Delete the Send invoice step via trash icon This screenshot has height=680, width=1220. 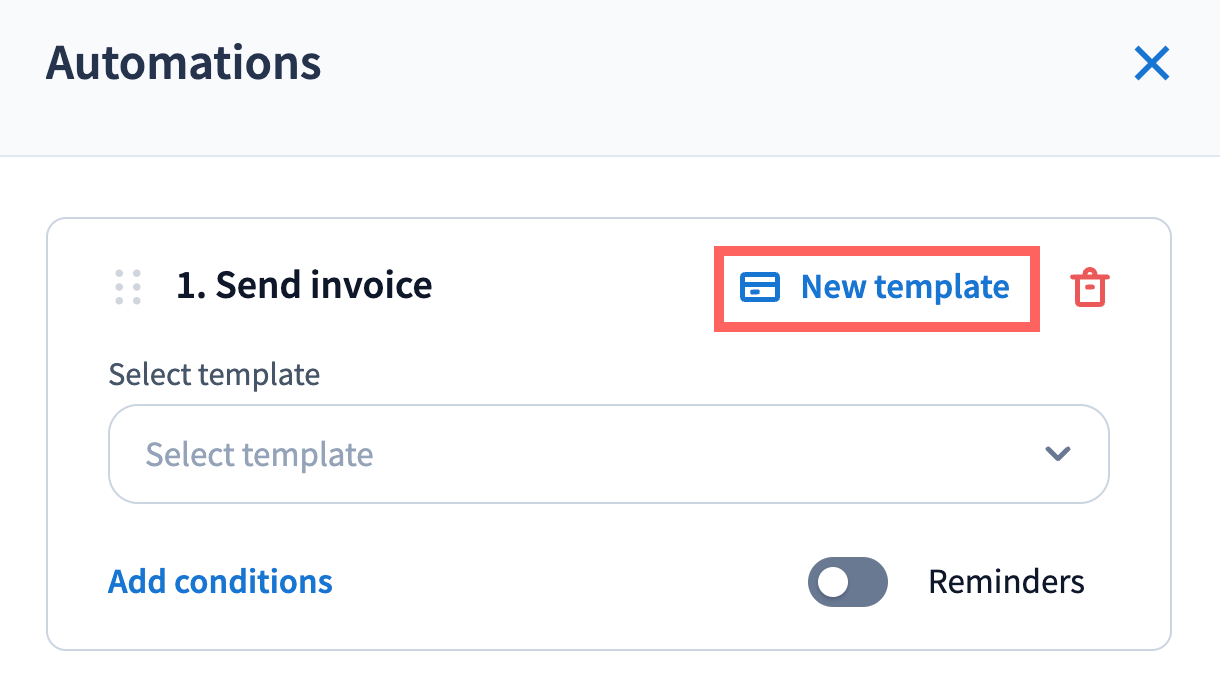[x=1089, y=288]
